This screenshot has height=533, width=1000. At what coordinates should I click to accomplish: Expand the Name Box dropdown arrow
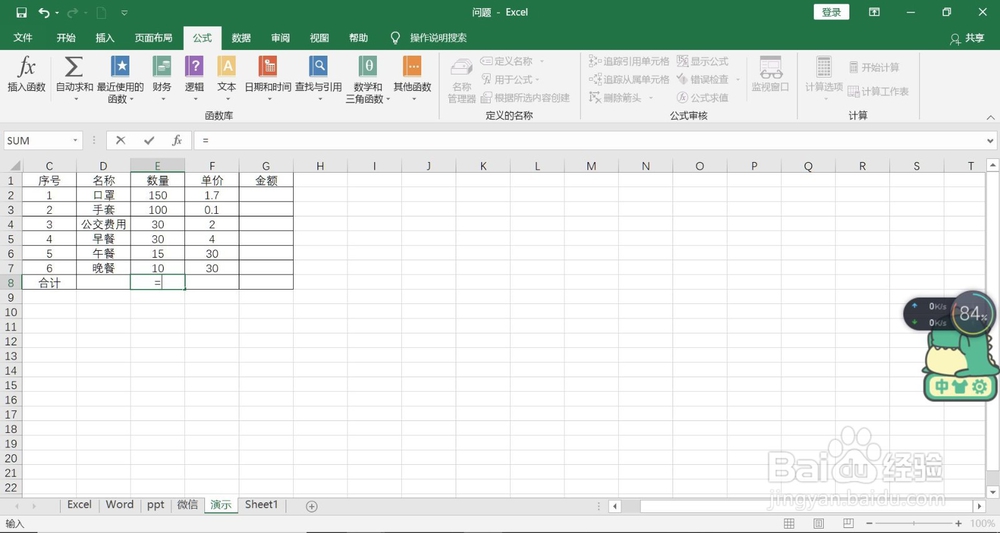pyautogui.click(x=75, y=140)
